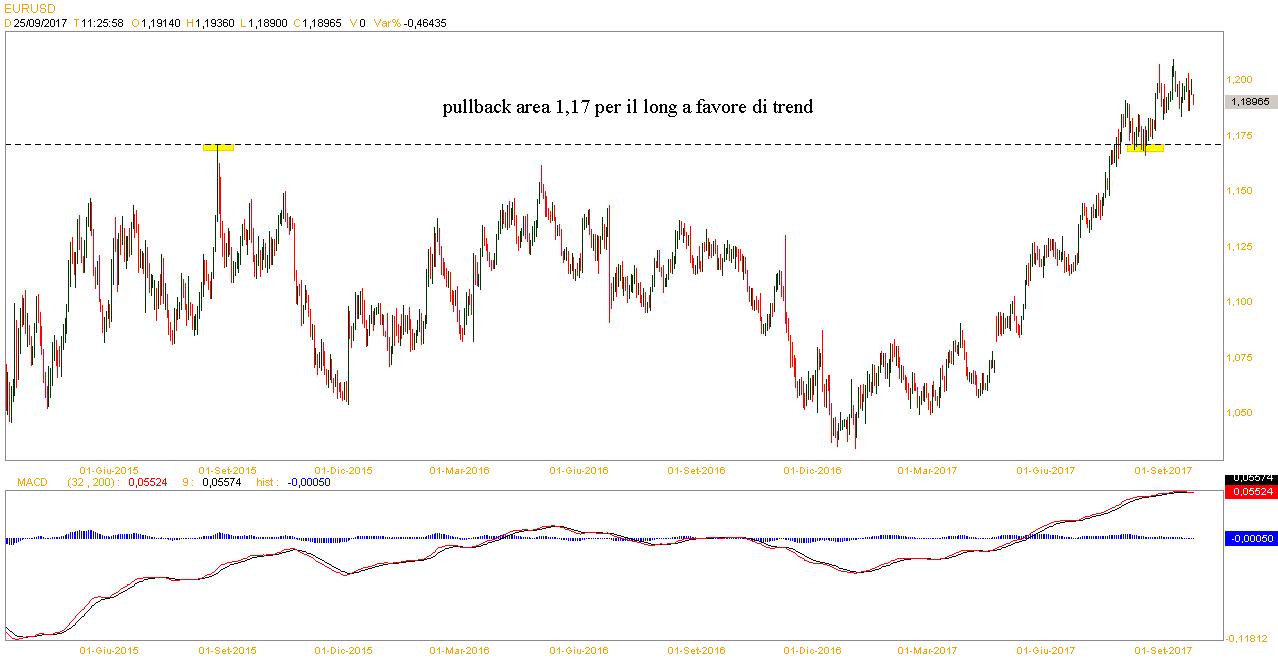
Task: Click the 1,075 price axis label
Action: [x=1240, y=357]
